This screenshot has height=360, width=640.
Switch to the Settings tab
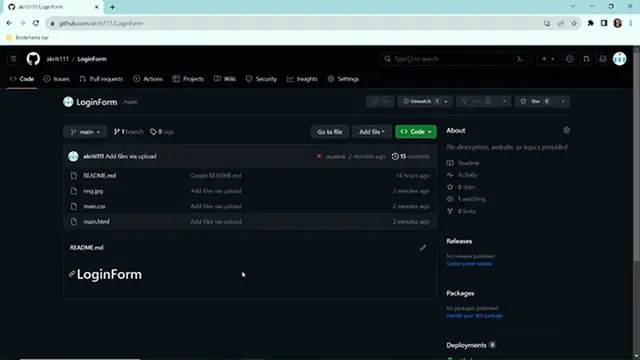(343, 79)
